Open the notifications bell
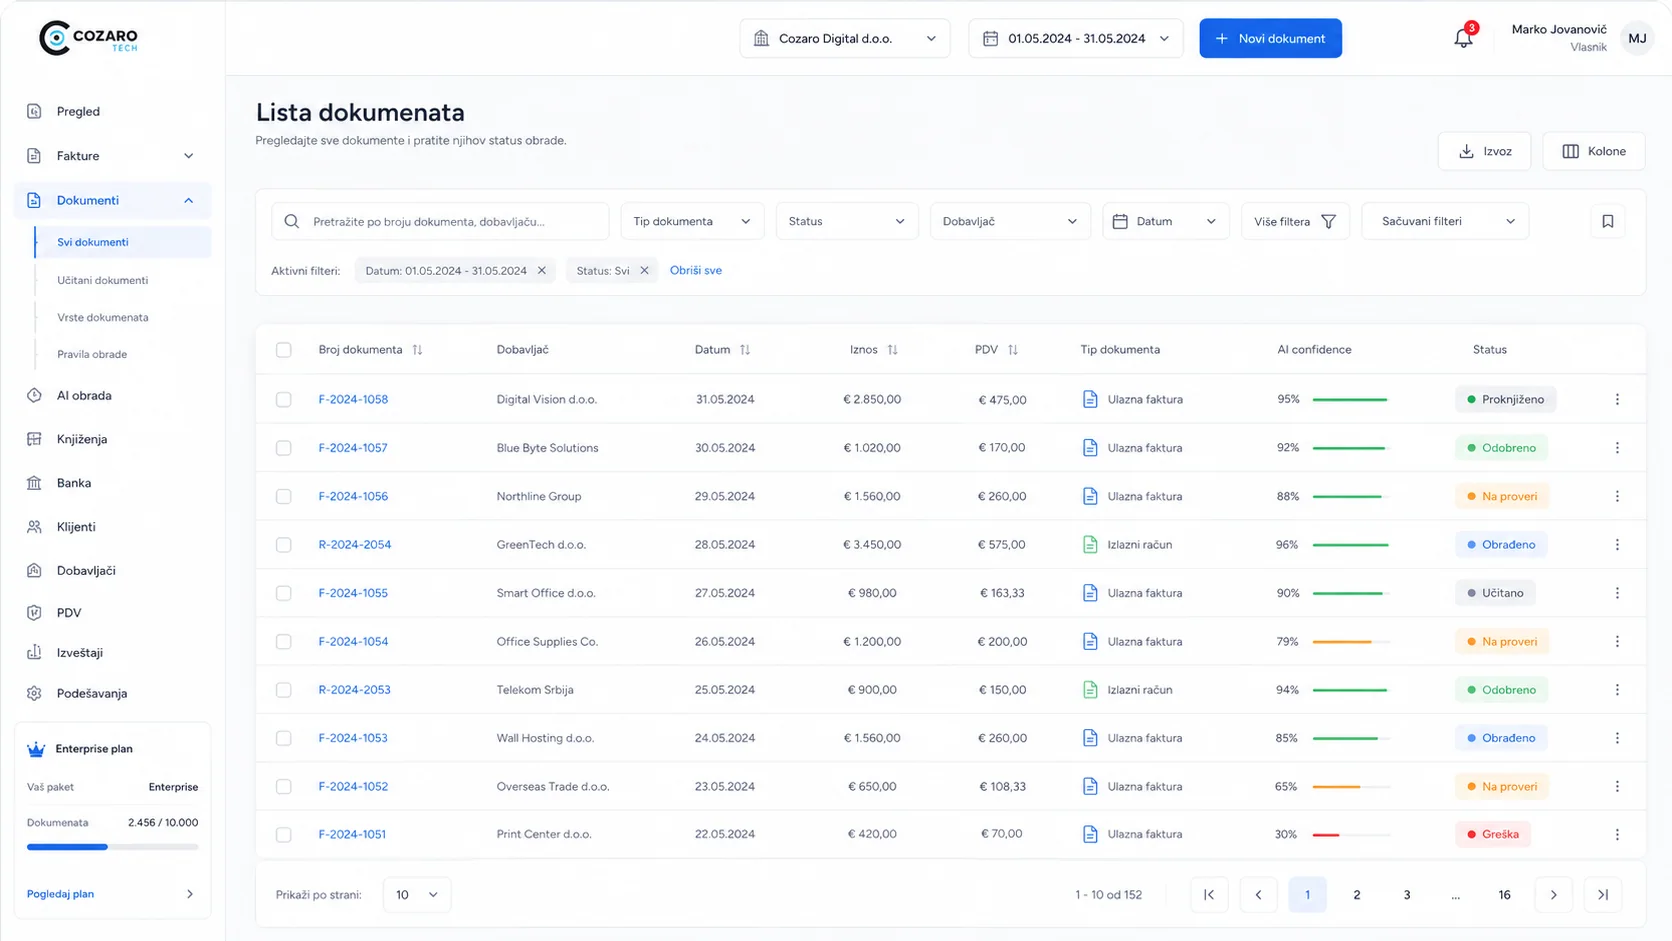Screen dimensions: 1672x941 click(x=1463, y=38)
